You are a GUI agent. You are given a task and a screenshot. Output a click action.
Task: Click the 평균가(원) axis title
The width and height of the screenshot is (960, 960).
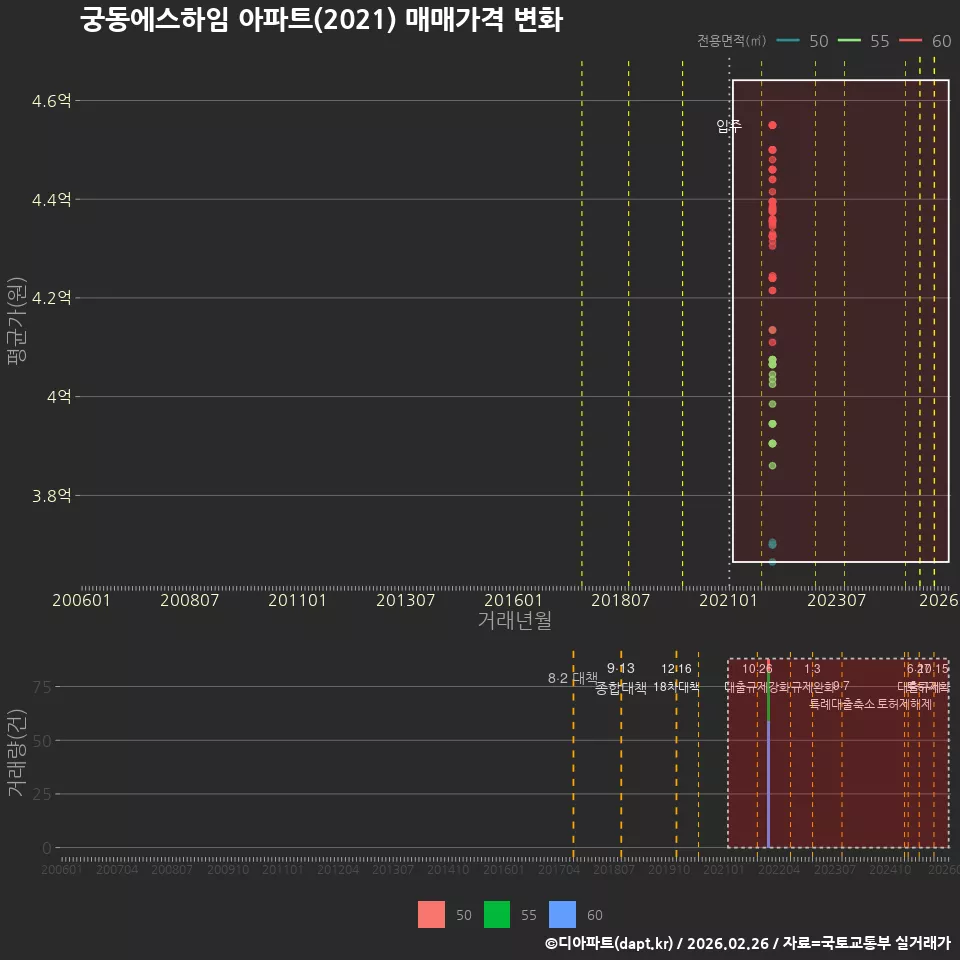point(16,321)
